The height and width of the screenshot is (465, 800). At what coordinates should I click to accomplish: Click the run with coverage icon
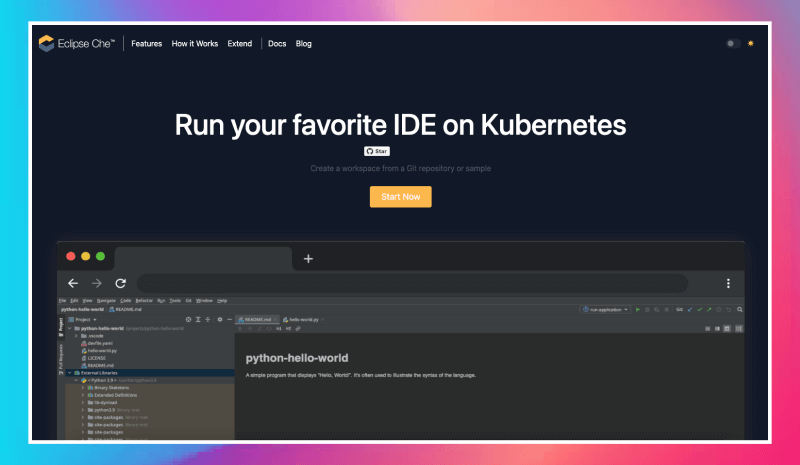pyautogui.click(x=657, y=310)
